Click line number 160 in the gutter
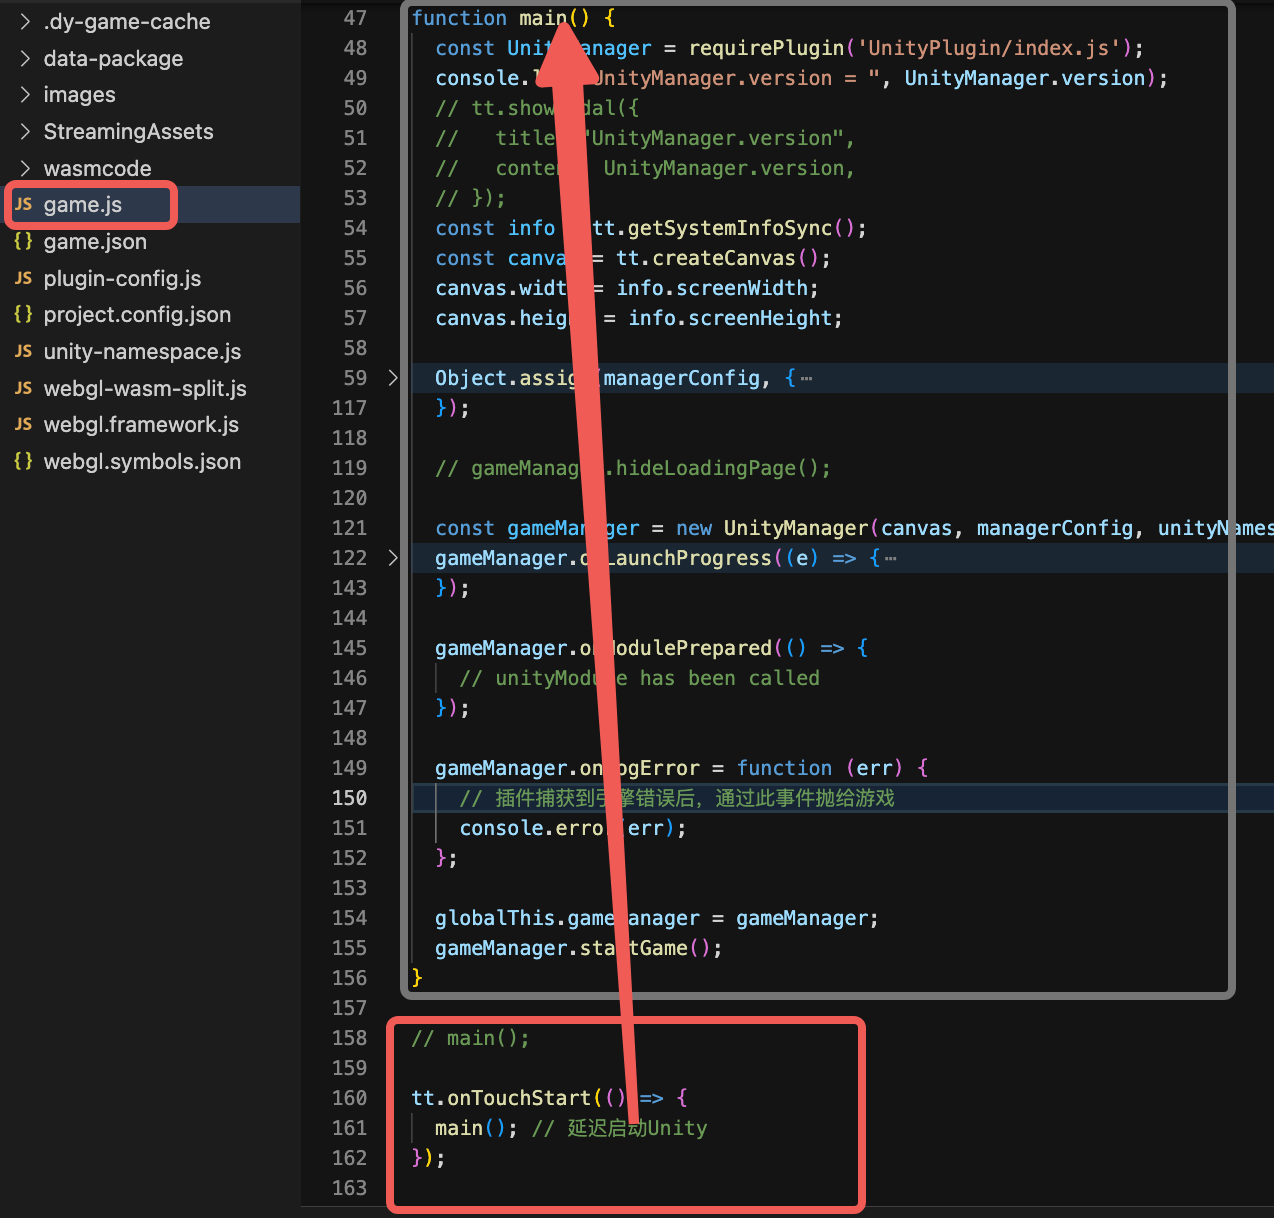 (349, 1098)
